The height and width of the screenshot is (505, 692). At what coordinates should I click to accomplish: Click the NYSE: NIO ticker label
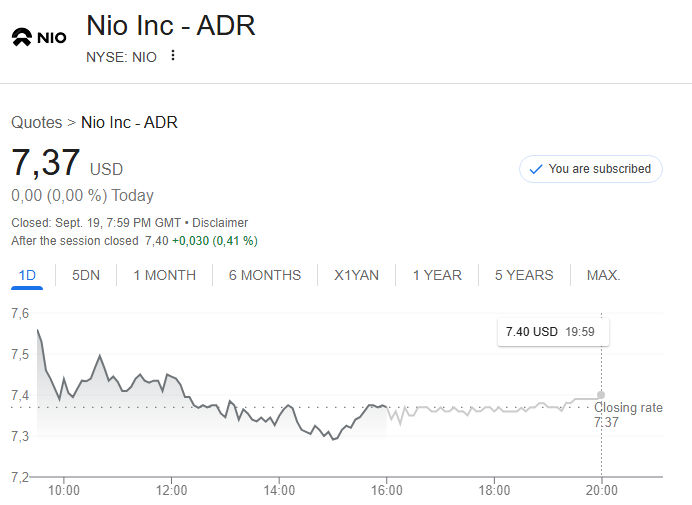click(121, 57)
